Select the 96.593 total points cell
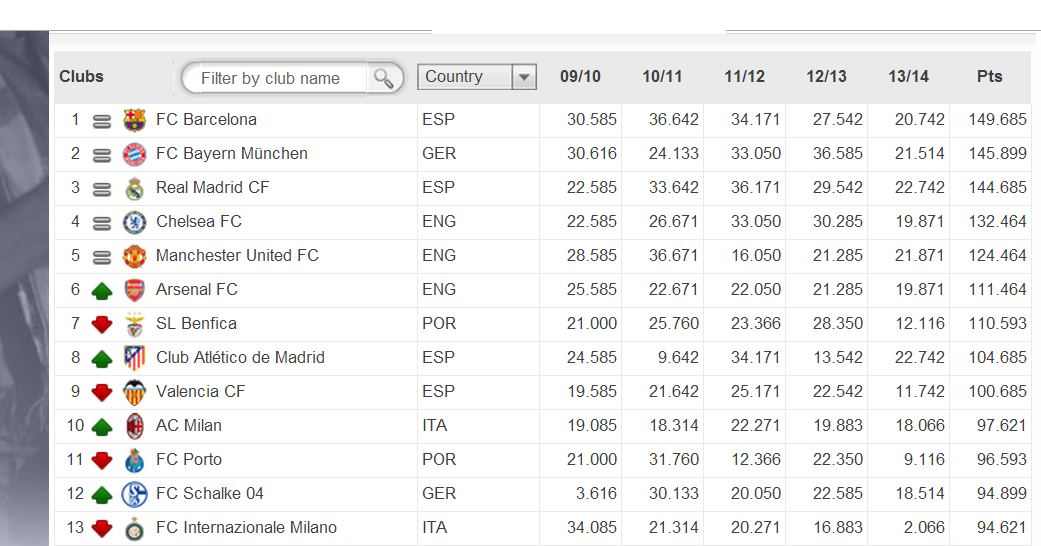This screenshot has height=546, width=1041. (x=991, y=460)
